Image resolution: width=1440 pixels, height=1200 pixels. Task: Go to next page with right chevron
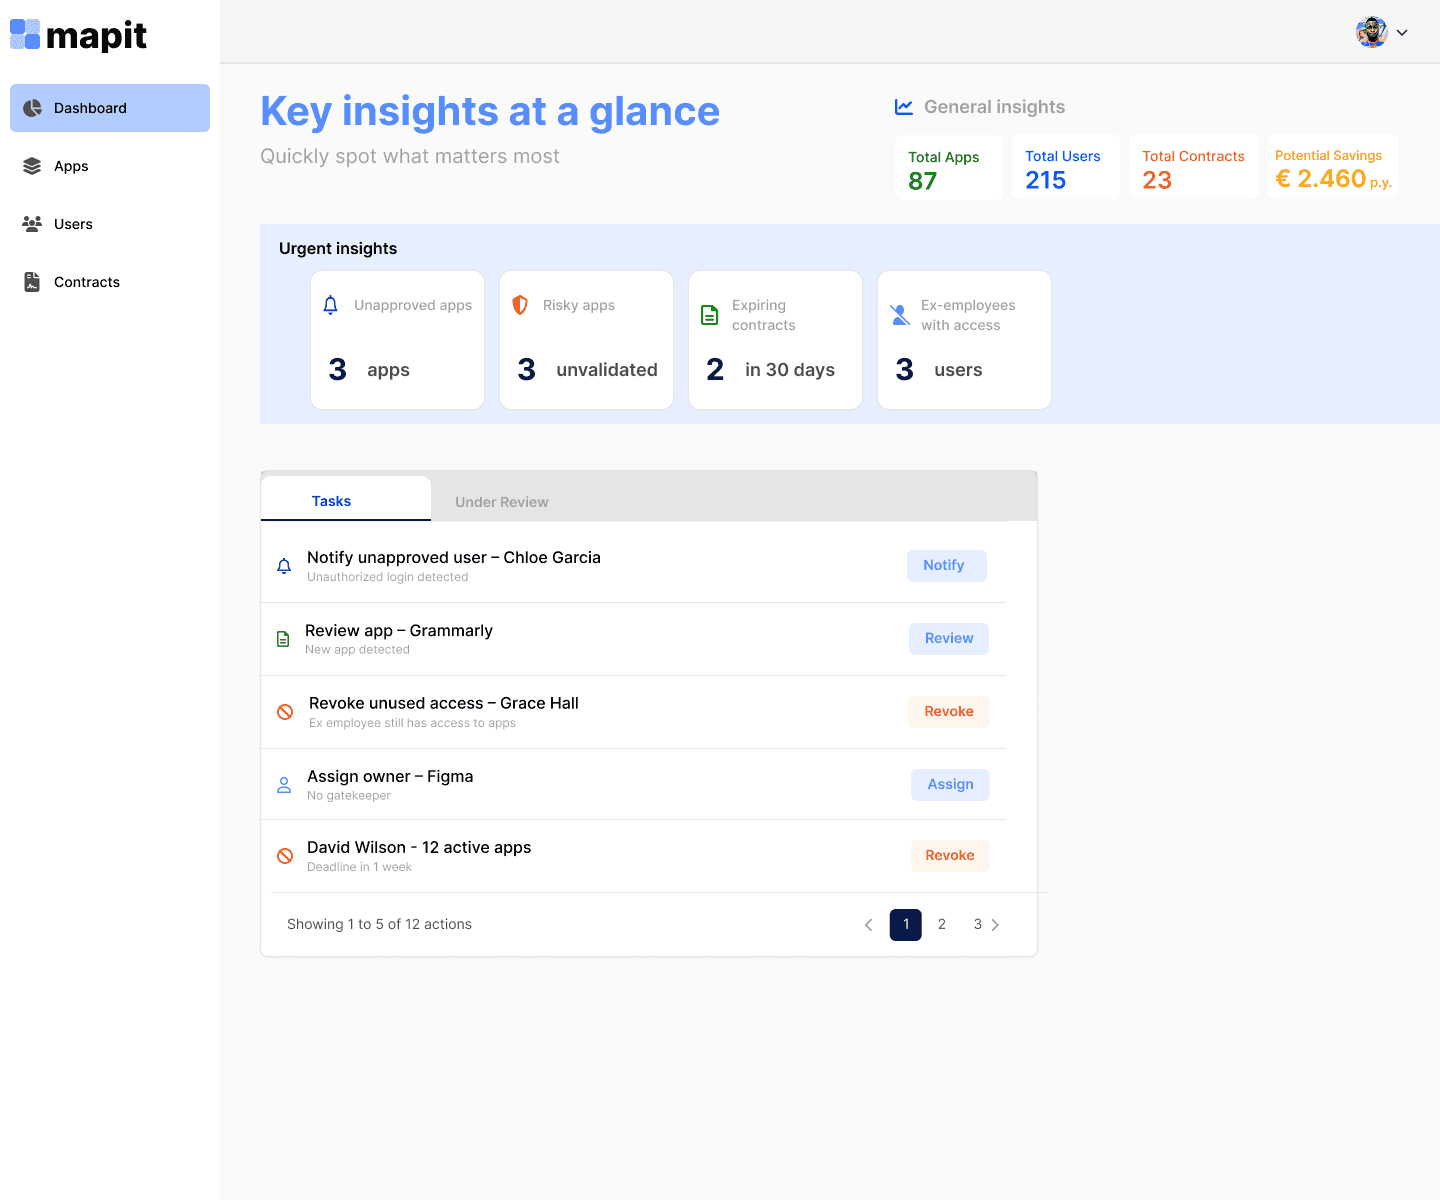pyautogui.click(x=995, y=924)
